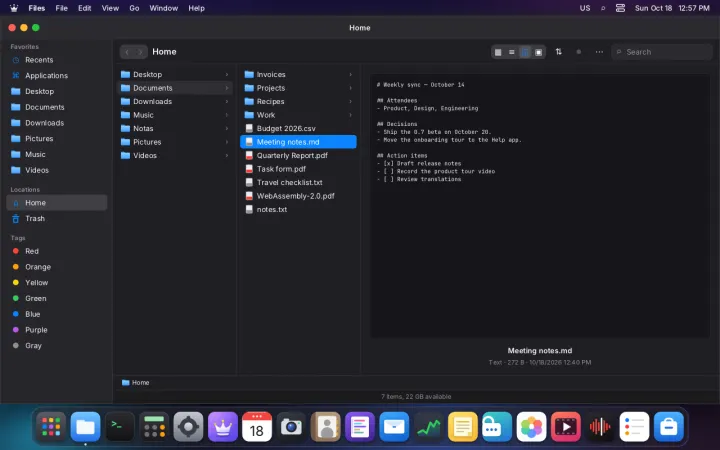
Task: Filter by the Red tag
Action: [x=56, y=251]
